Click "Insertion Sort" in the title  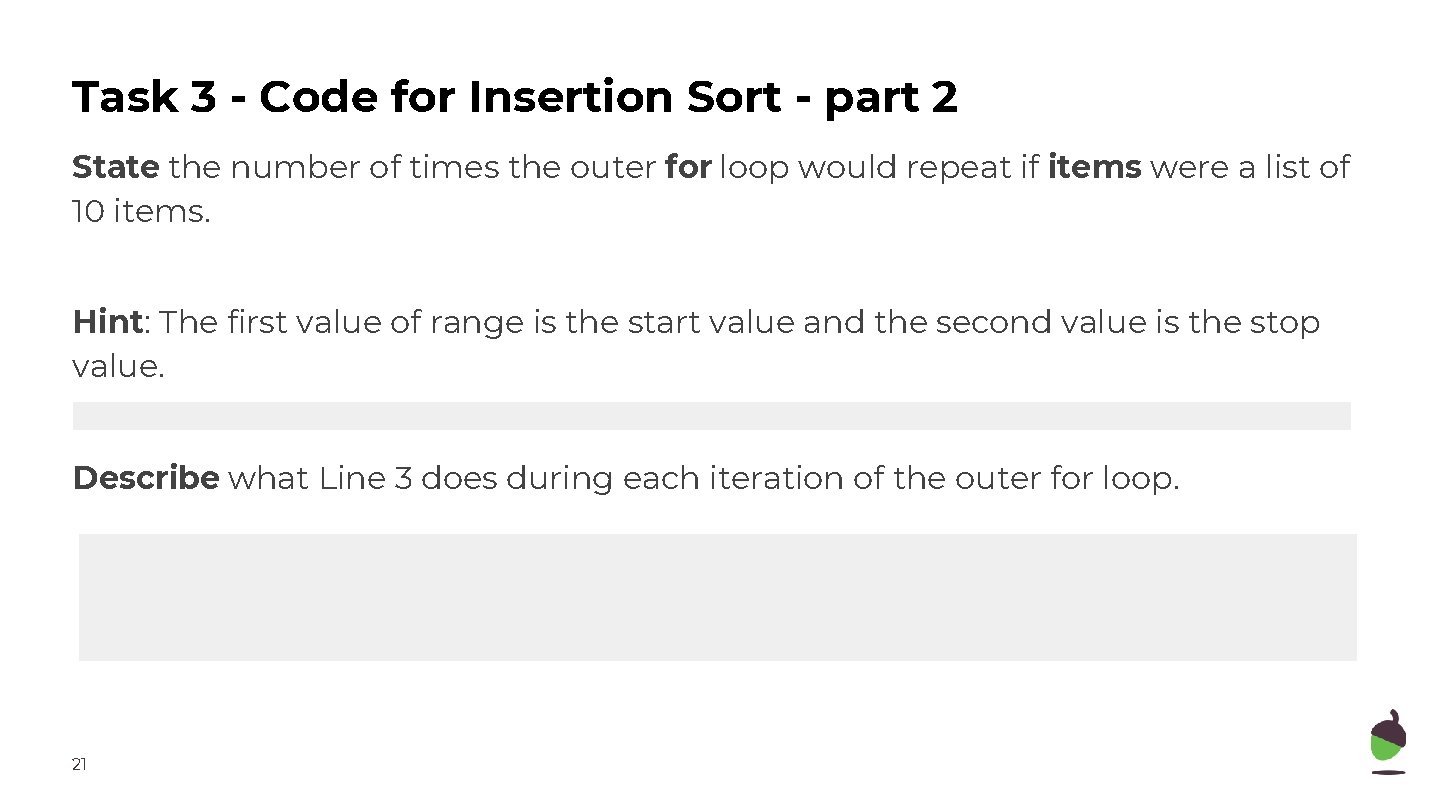click(x=625, y=98)
